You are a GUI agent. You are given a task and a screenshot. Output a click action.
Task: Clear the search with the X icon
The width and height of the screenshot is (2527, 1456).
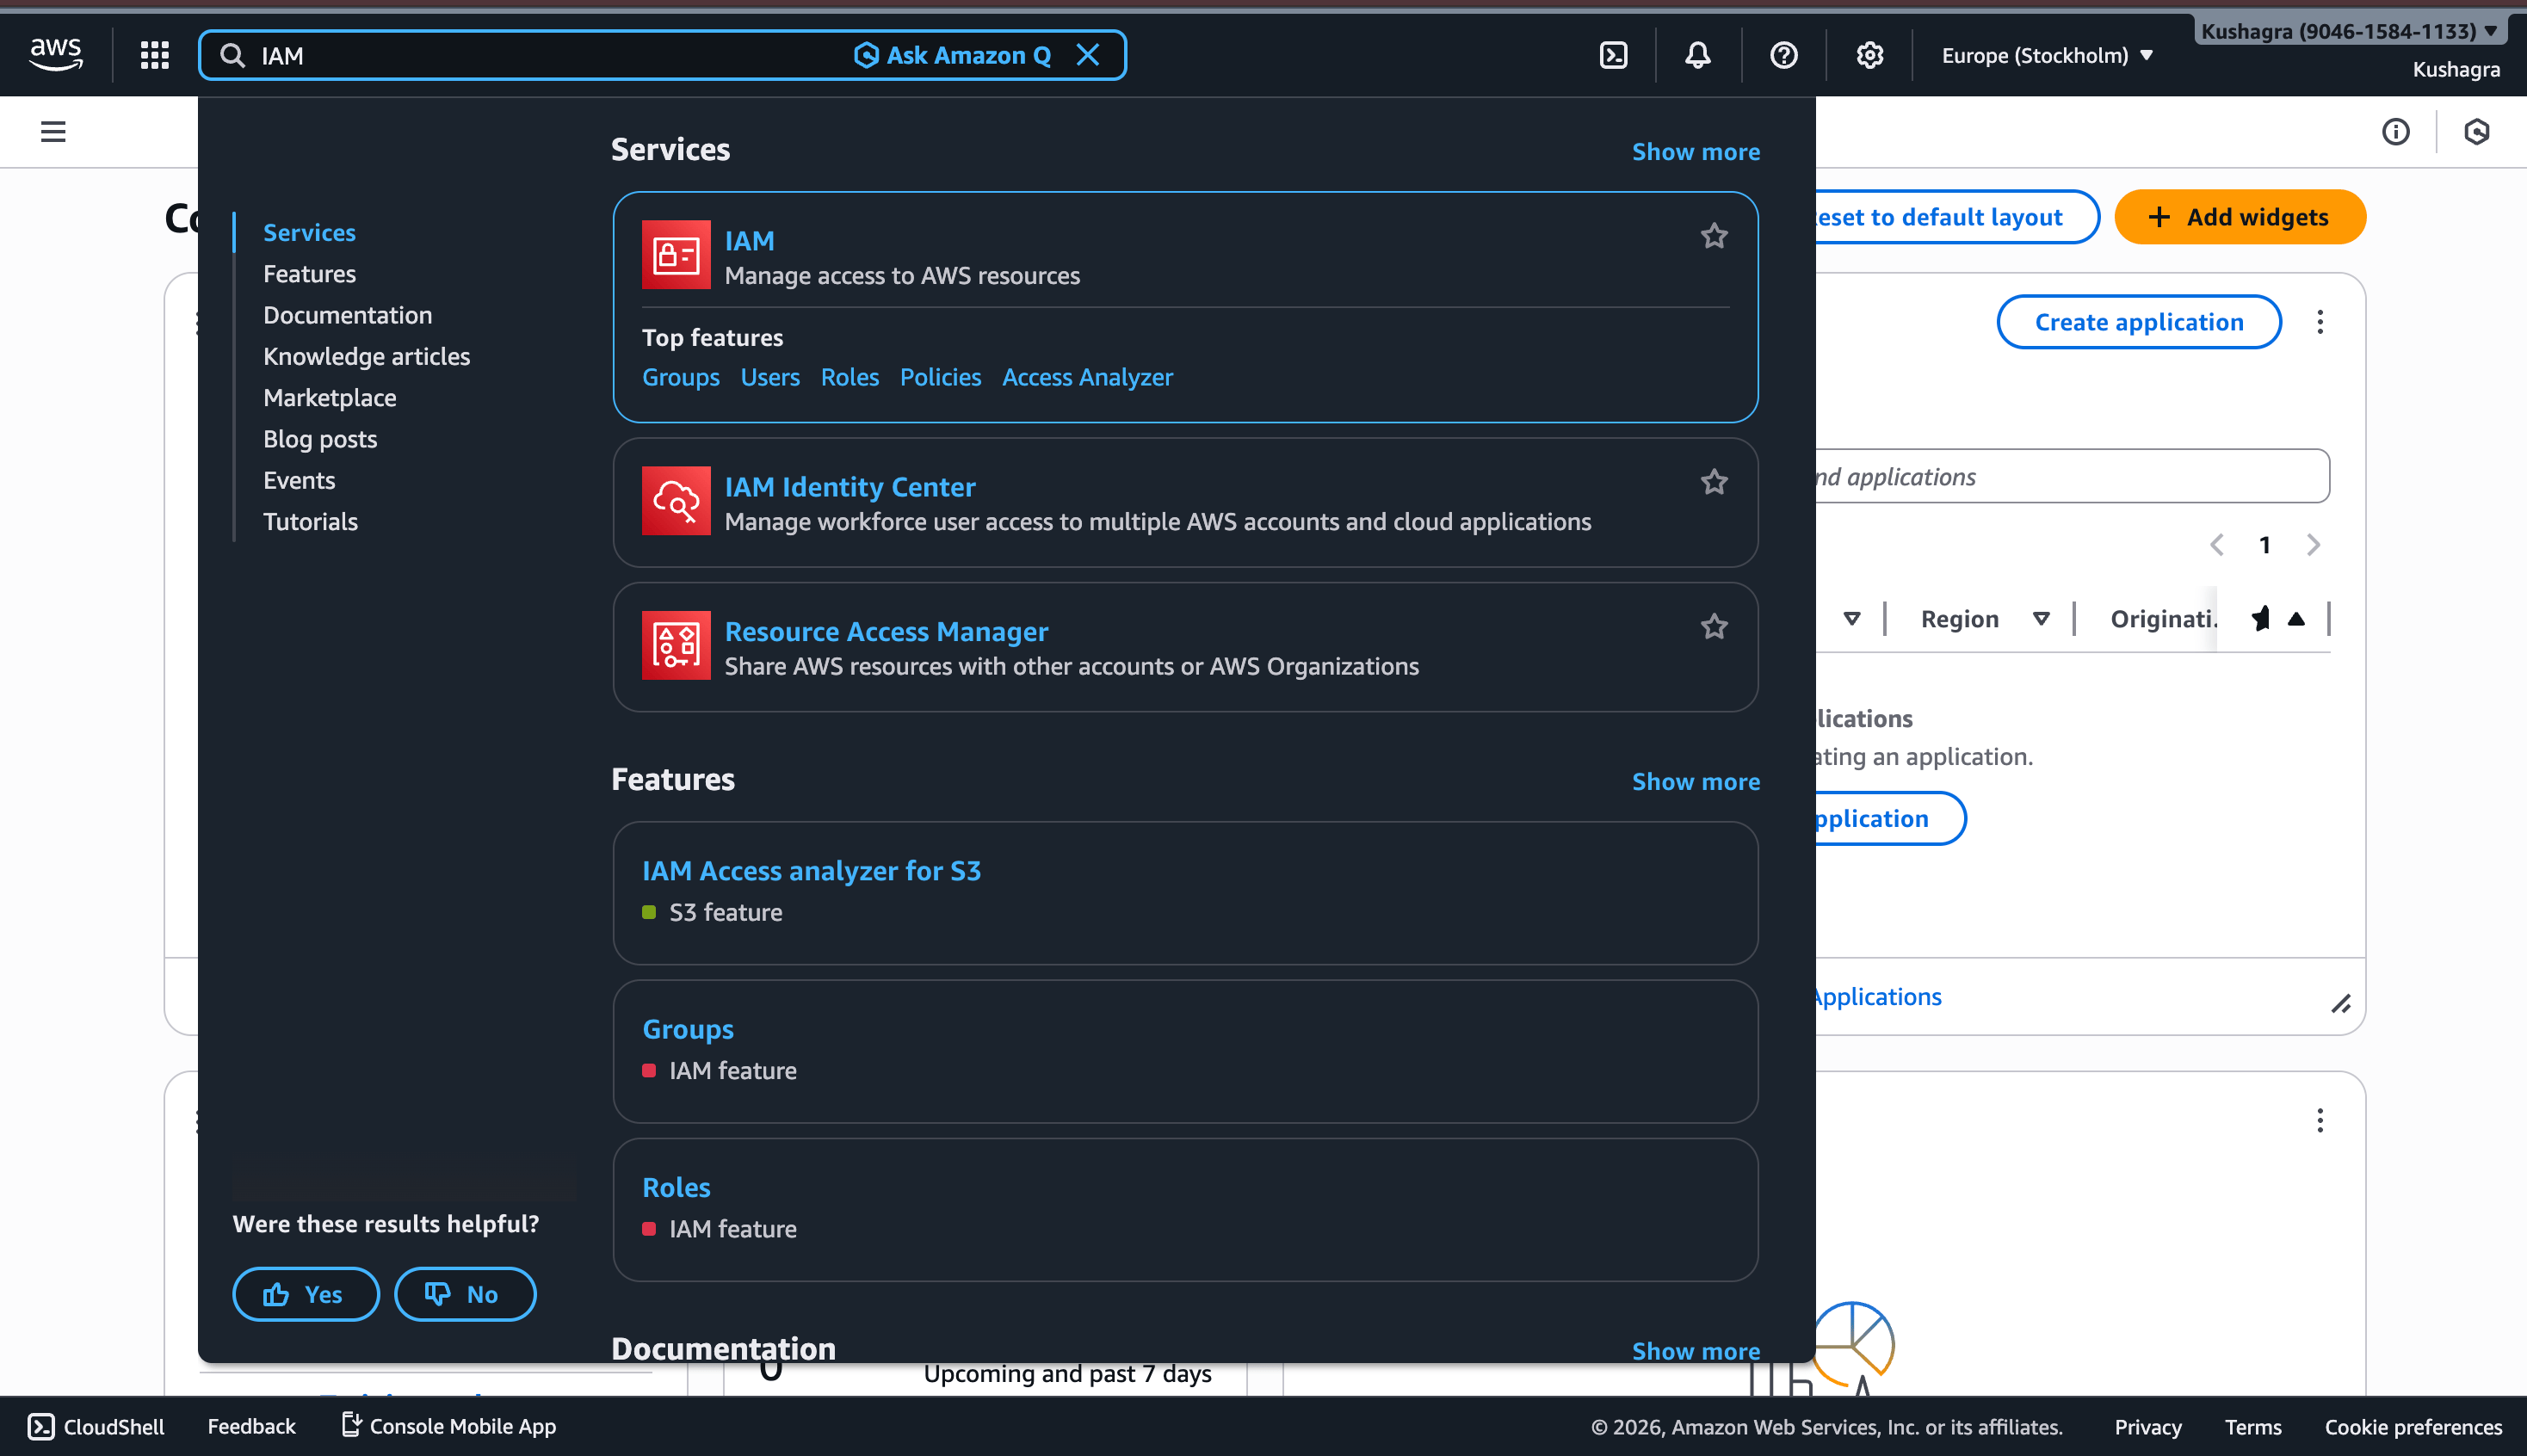pyautogui.click(x=1088, y=55)
